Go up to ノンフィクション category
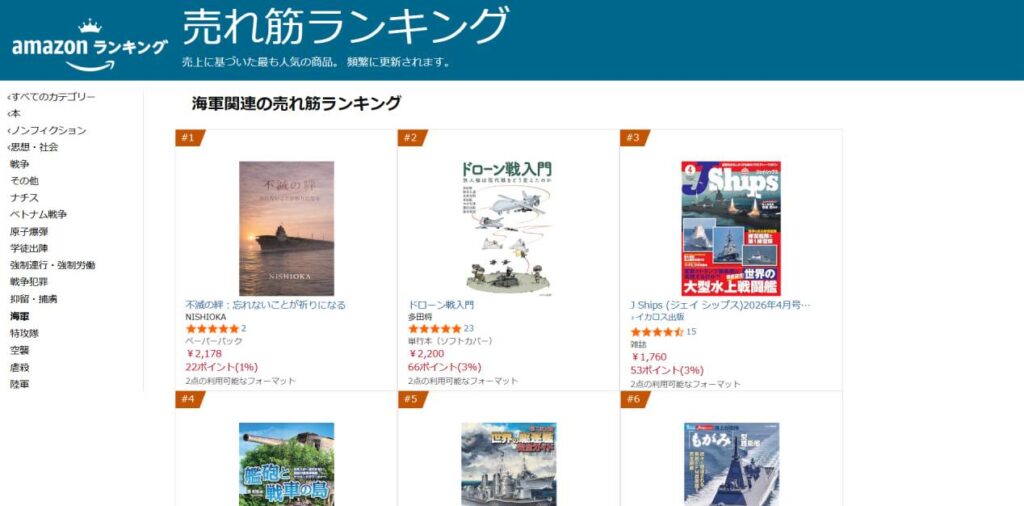Screen dimensions: 1024x506 click(x=46, y=131)
